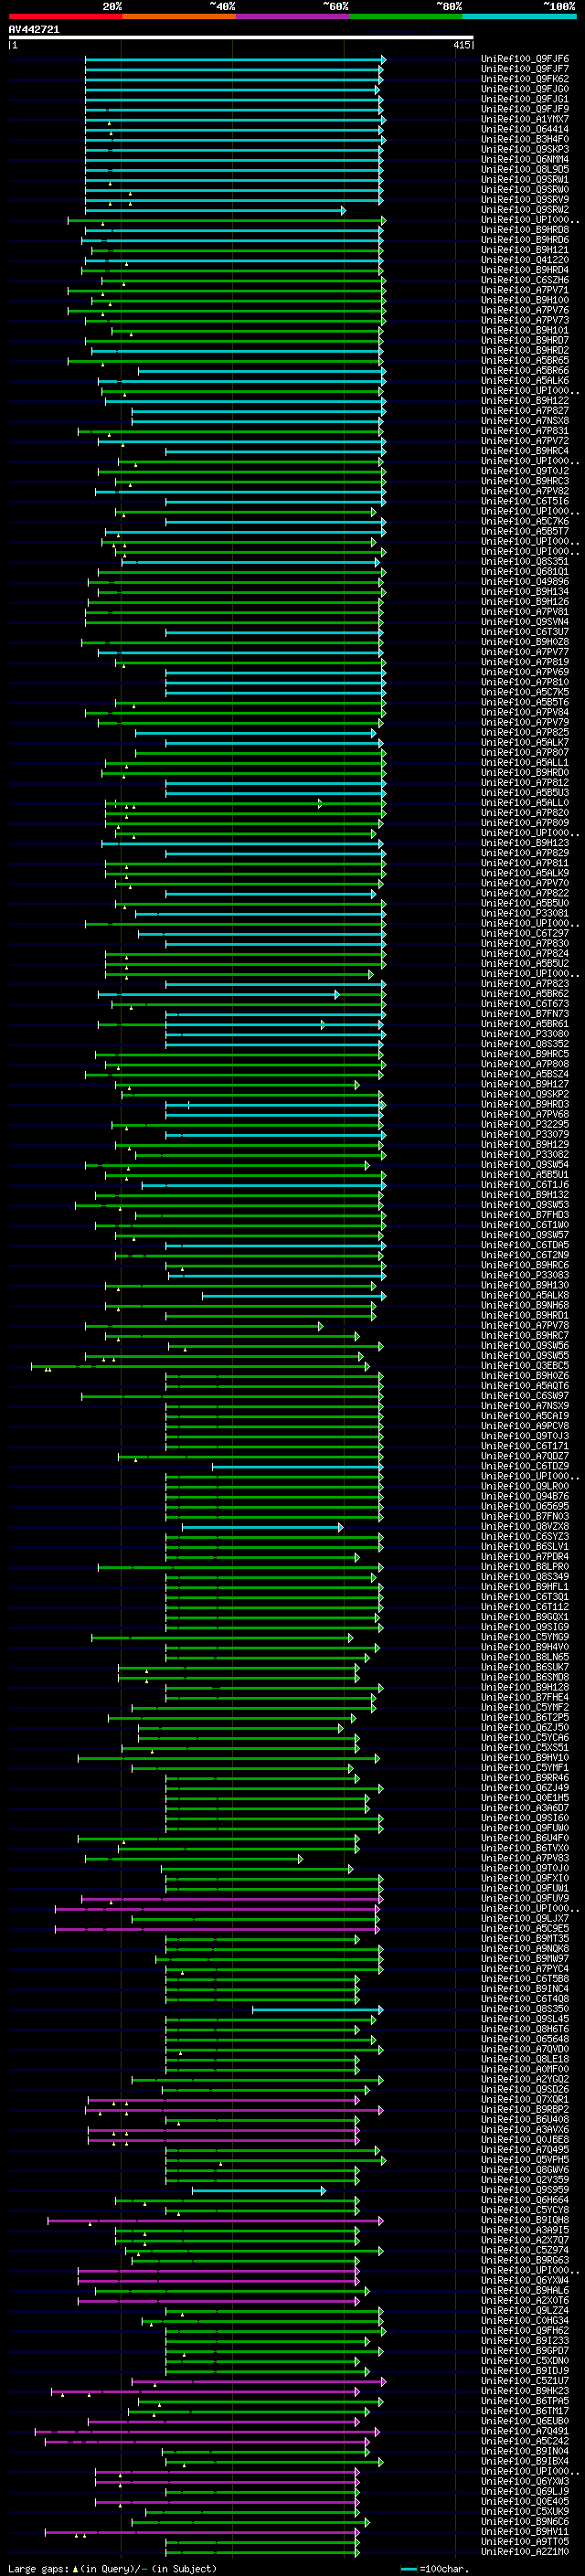
Task: Choose hit UniRef100_Q9SRV9
Action: 525,199
